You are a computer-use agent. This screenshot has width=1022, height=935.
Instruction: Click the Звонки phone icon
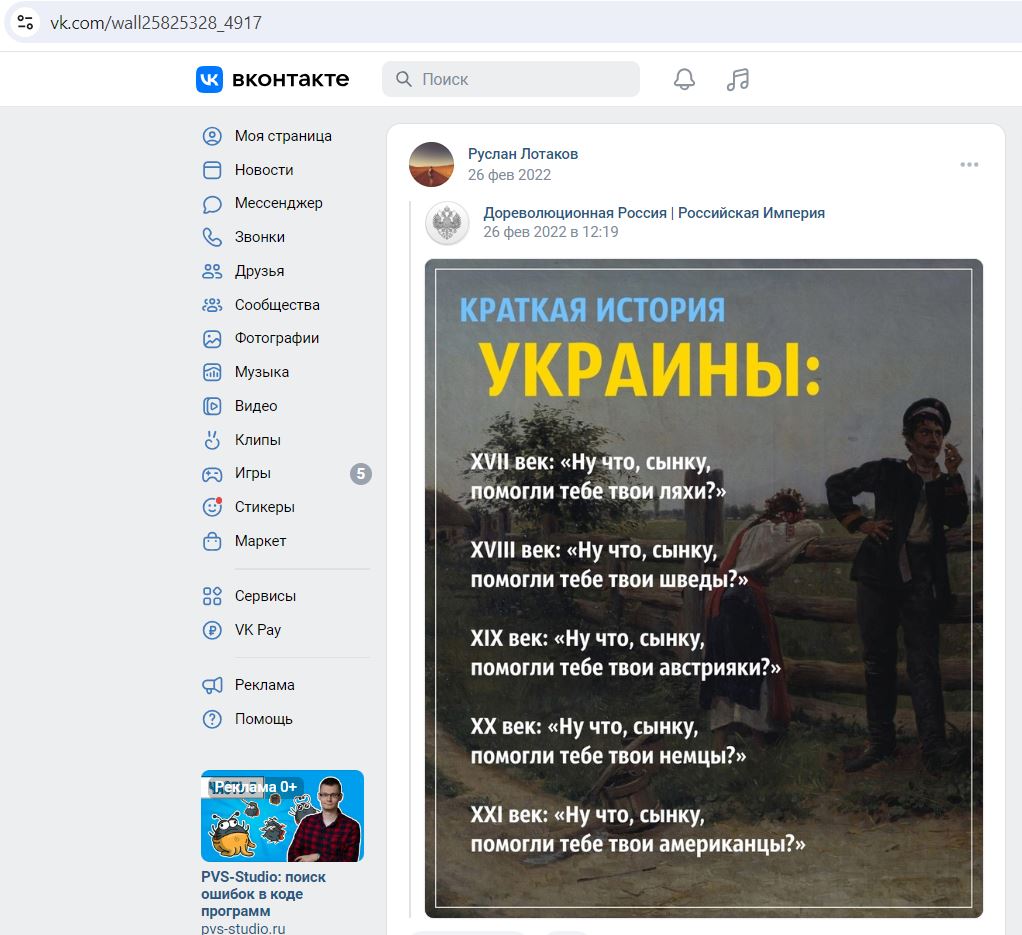pos(212,237)
